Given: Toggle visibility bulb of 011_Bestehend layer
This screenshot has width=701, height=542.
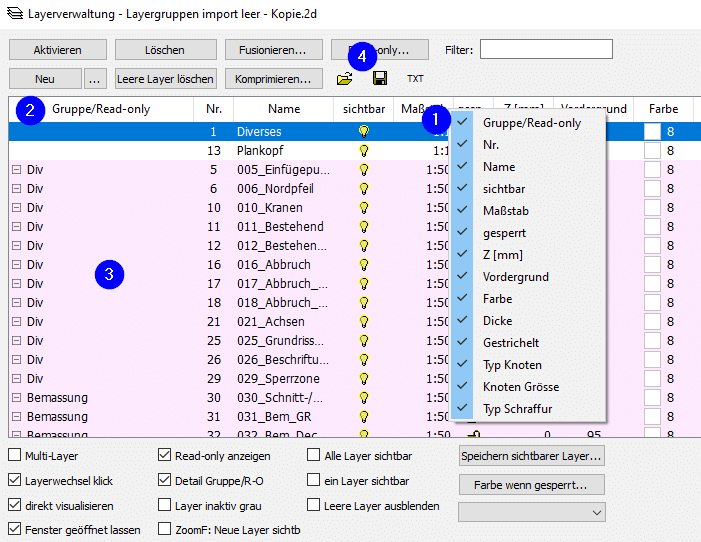Looking at the screenshot, I should 364,227.
